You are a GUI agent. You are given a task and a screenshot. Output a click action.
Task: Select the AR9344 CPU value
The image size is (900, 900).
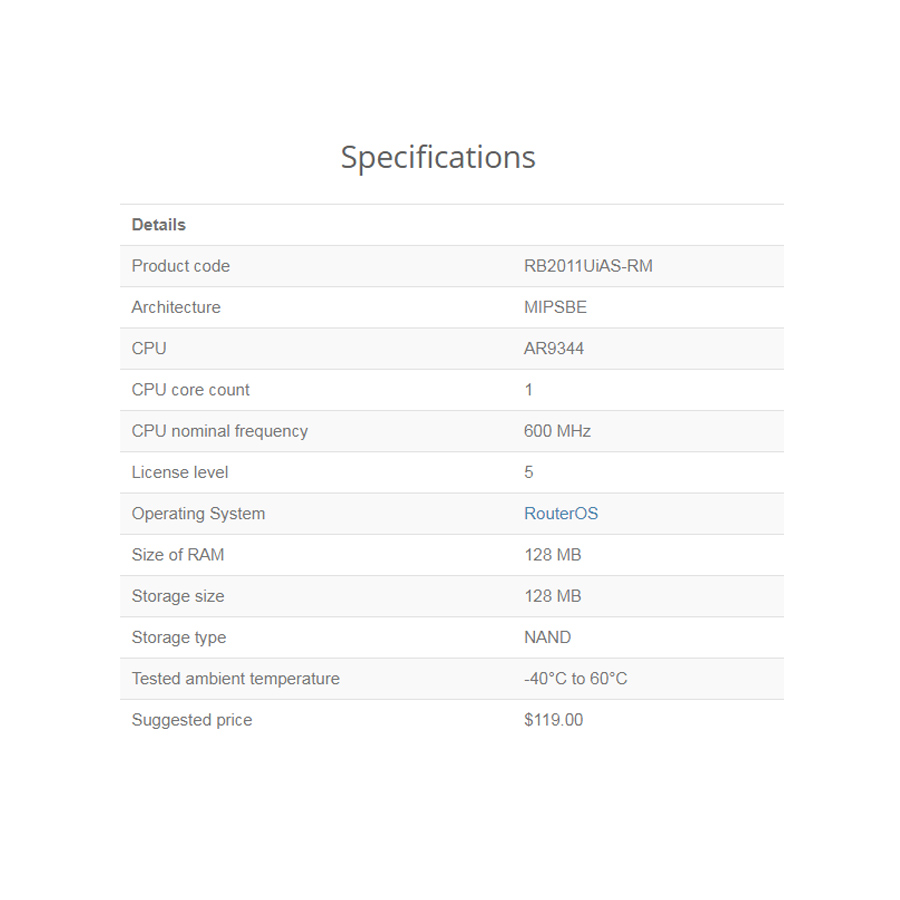[x=554, y=349]
